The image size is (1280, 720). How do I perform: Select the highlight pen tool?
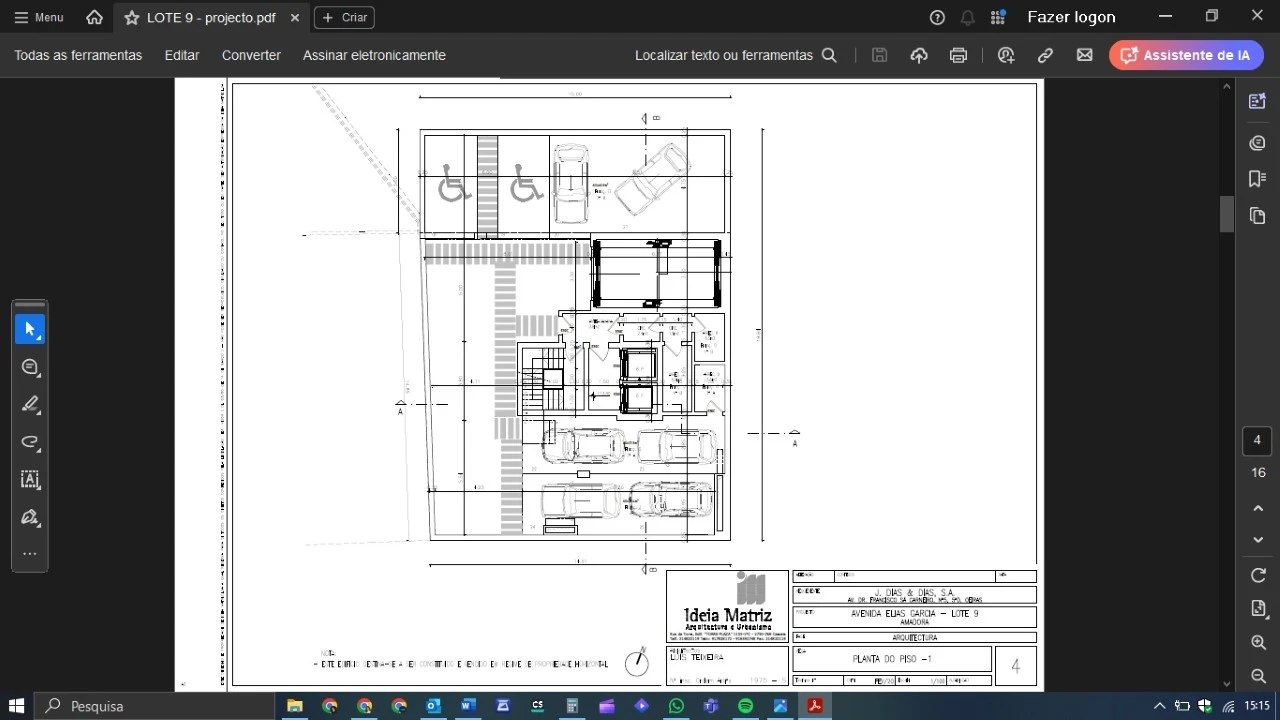pyautogui.click(x=30, y=404)
